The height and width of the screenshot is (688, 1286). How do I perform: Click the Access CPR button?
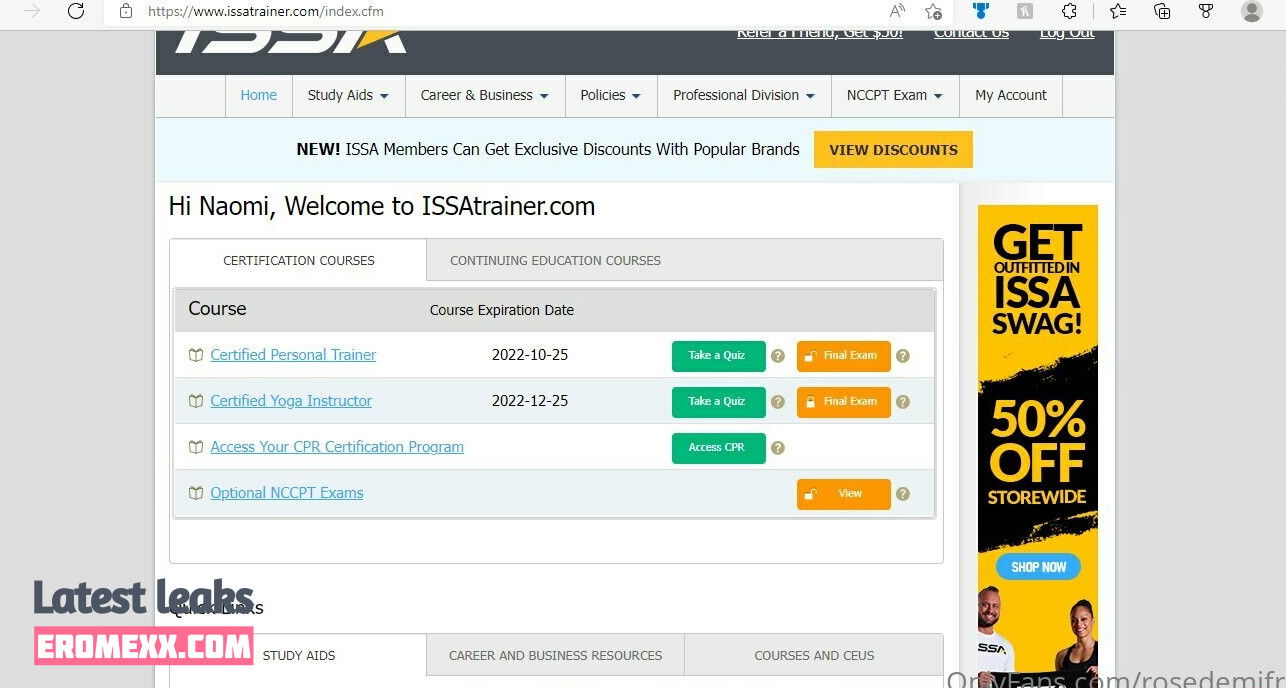(718, 448)
